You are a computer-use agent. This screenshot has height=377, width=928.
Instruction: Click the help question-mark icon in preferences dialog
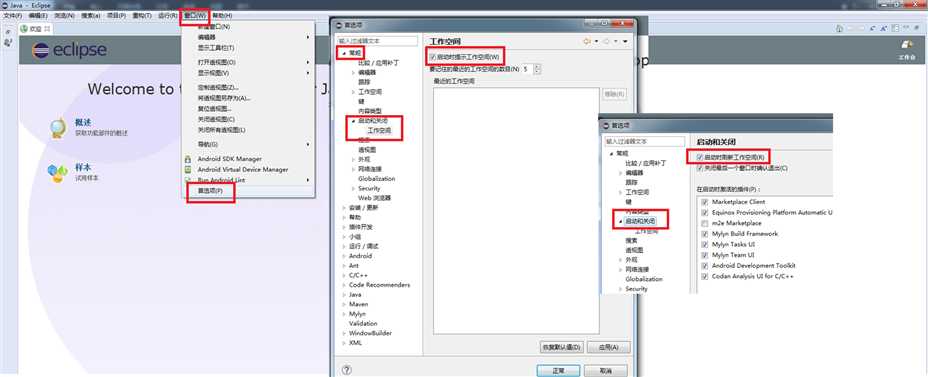(347, 370)
